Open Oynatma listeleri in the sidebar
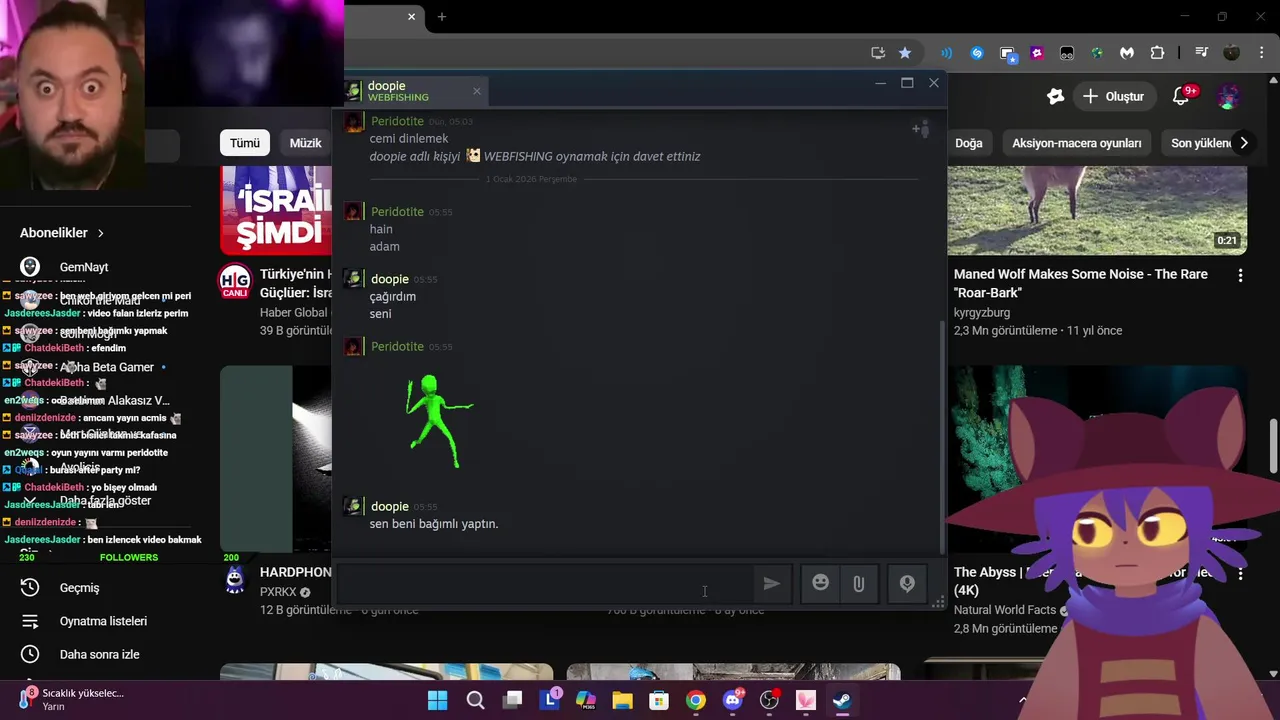This screenshot has height=720, width=1280. pos(103,621)
